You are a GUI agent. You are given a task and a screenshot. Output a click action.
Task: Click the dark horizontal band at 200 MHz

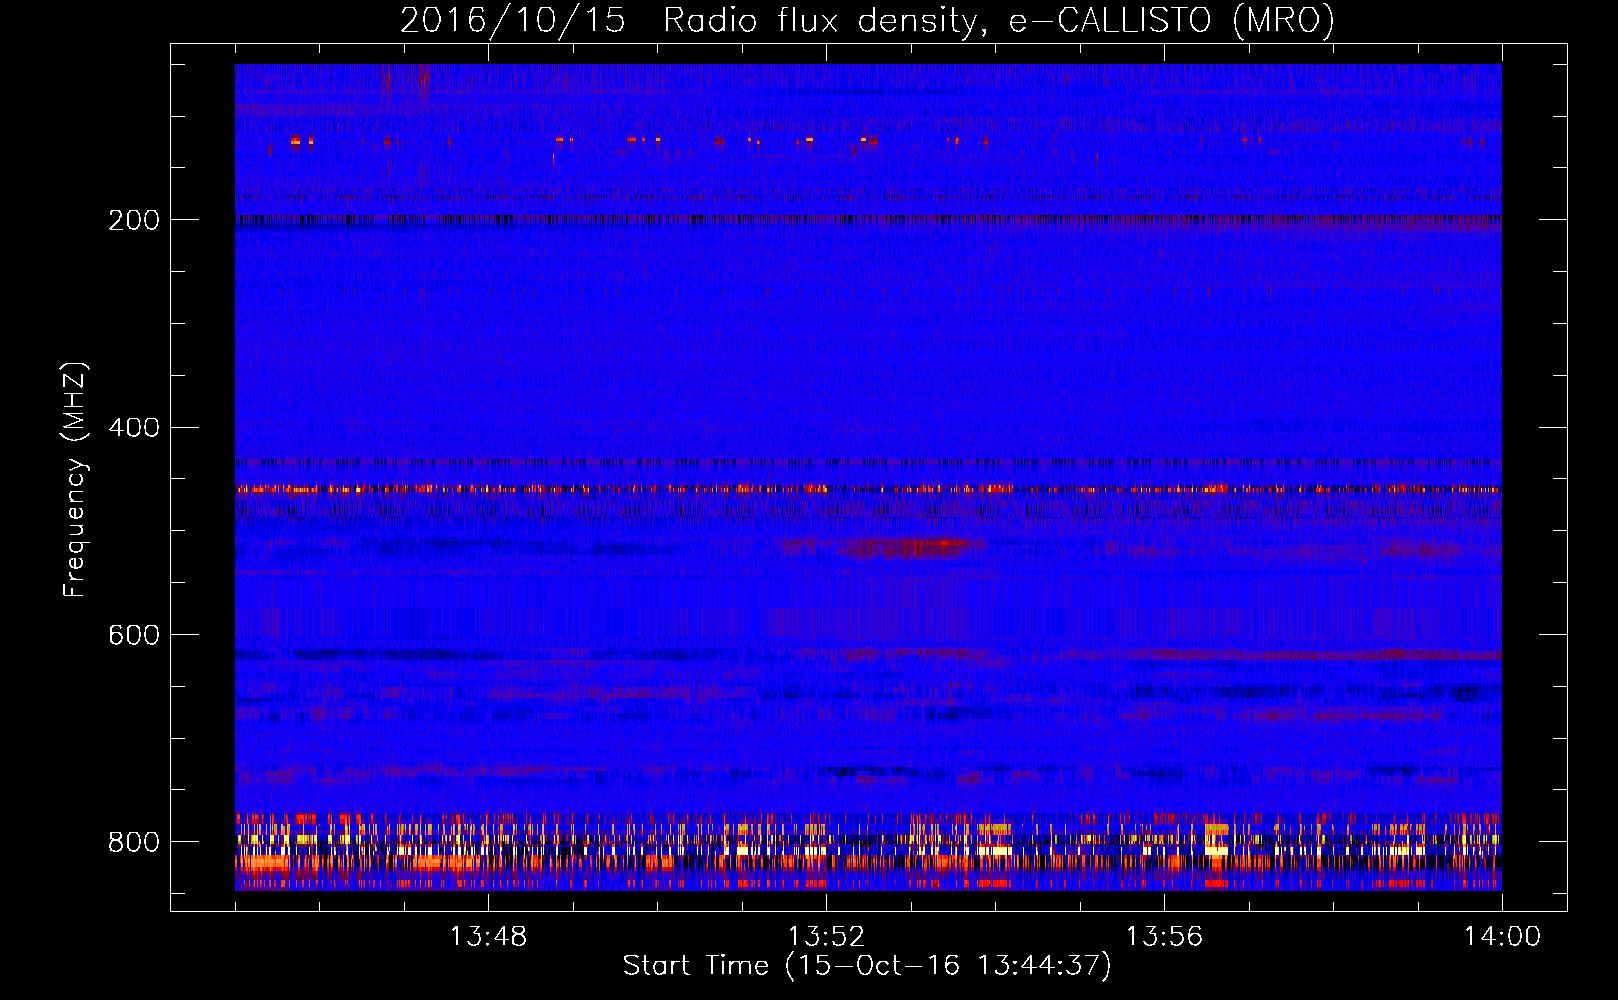(868, 220)
